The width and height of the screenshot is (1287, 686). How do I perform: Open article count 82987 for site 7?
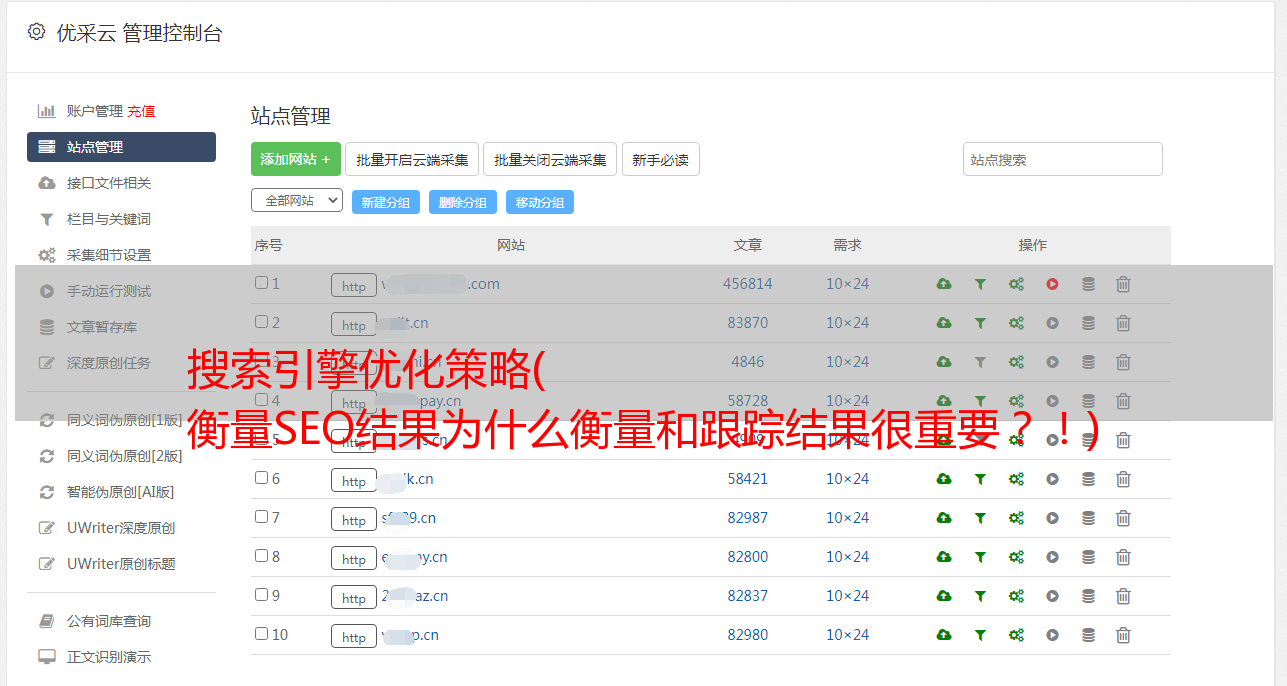pyautogui.click(x=747, y=518)
